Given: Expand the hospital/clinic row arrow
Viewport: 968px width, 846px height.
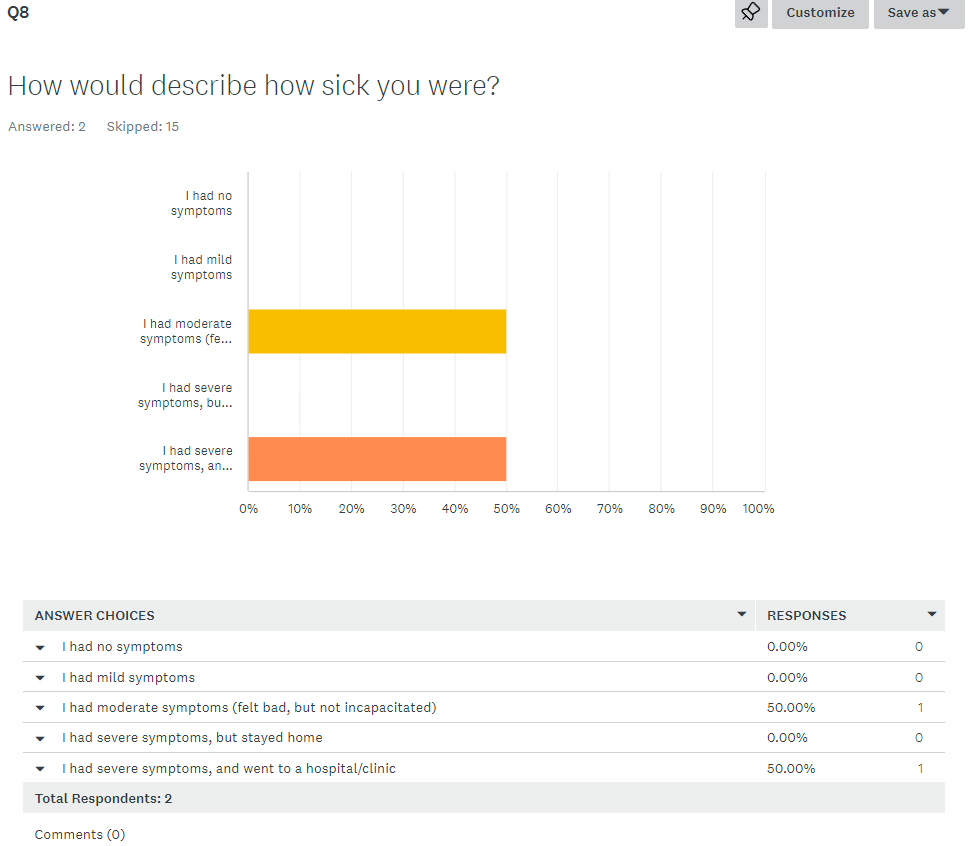Looking at the screenshot, I should (41, 769).
